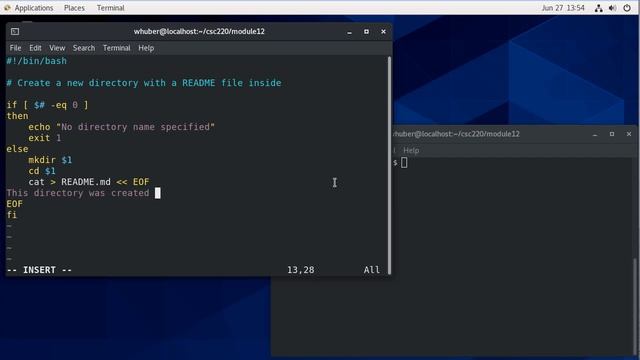Click the power icon in system tray

pos(627,8)
